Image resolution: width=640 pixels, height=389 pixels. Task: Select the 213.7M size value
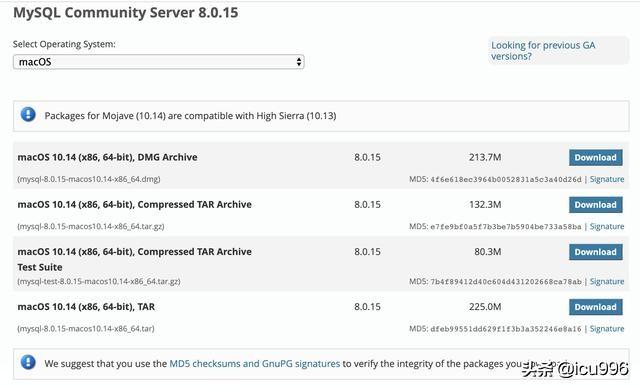point(485,158)
